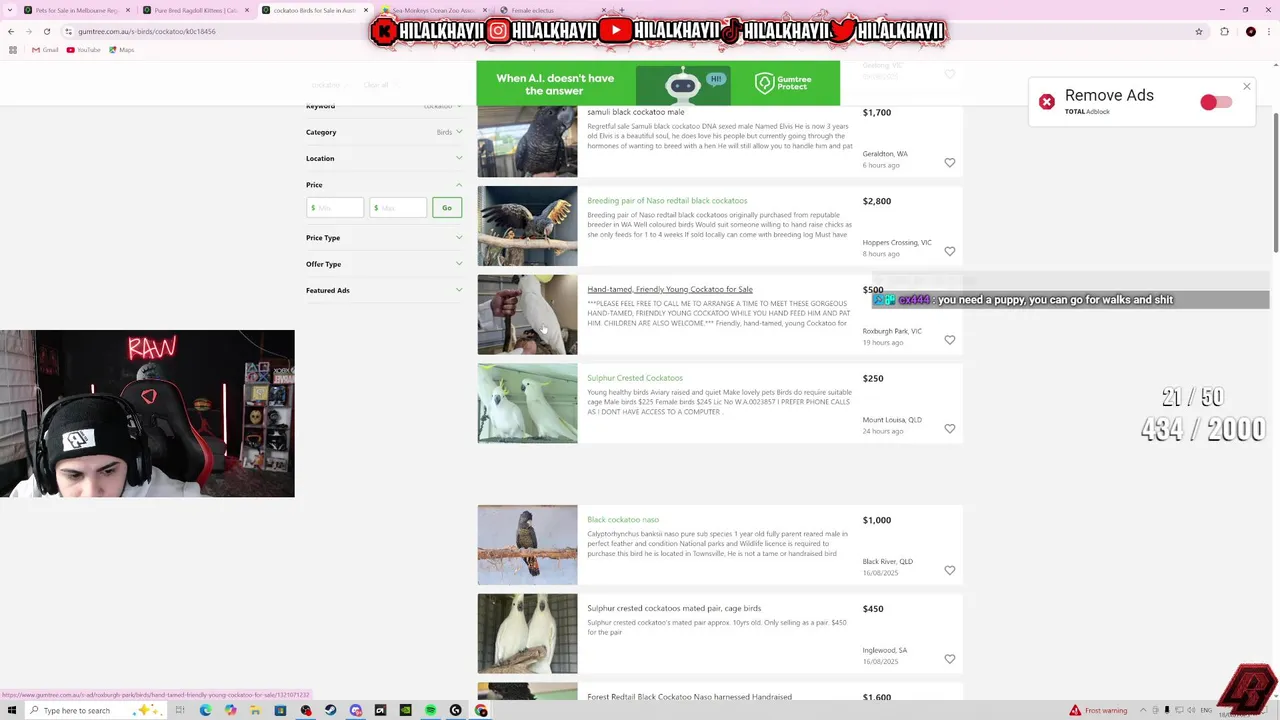Viewport: 1280px width, 720px height.
Task: Open the black cockatoo on perch thumbnail
Action: click(x=527, y=545)
